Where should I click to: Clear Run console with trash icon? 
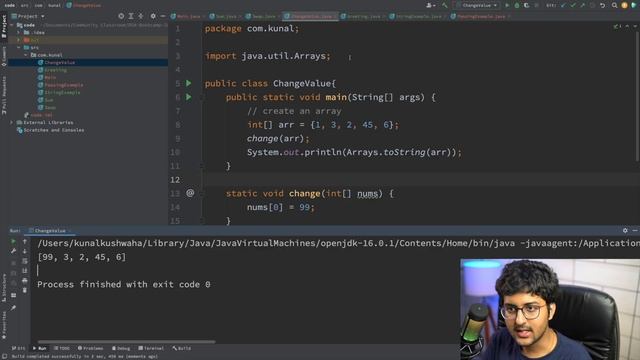(24, 290)
